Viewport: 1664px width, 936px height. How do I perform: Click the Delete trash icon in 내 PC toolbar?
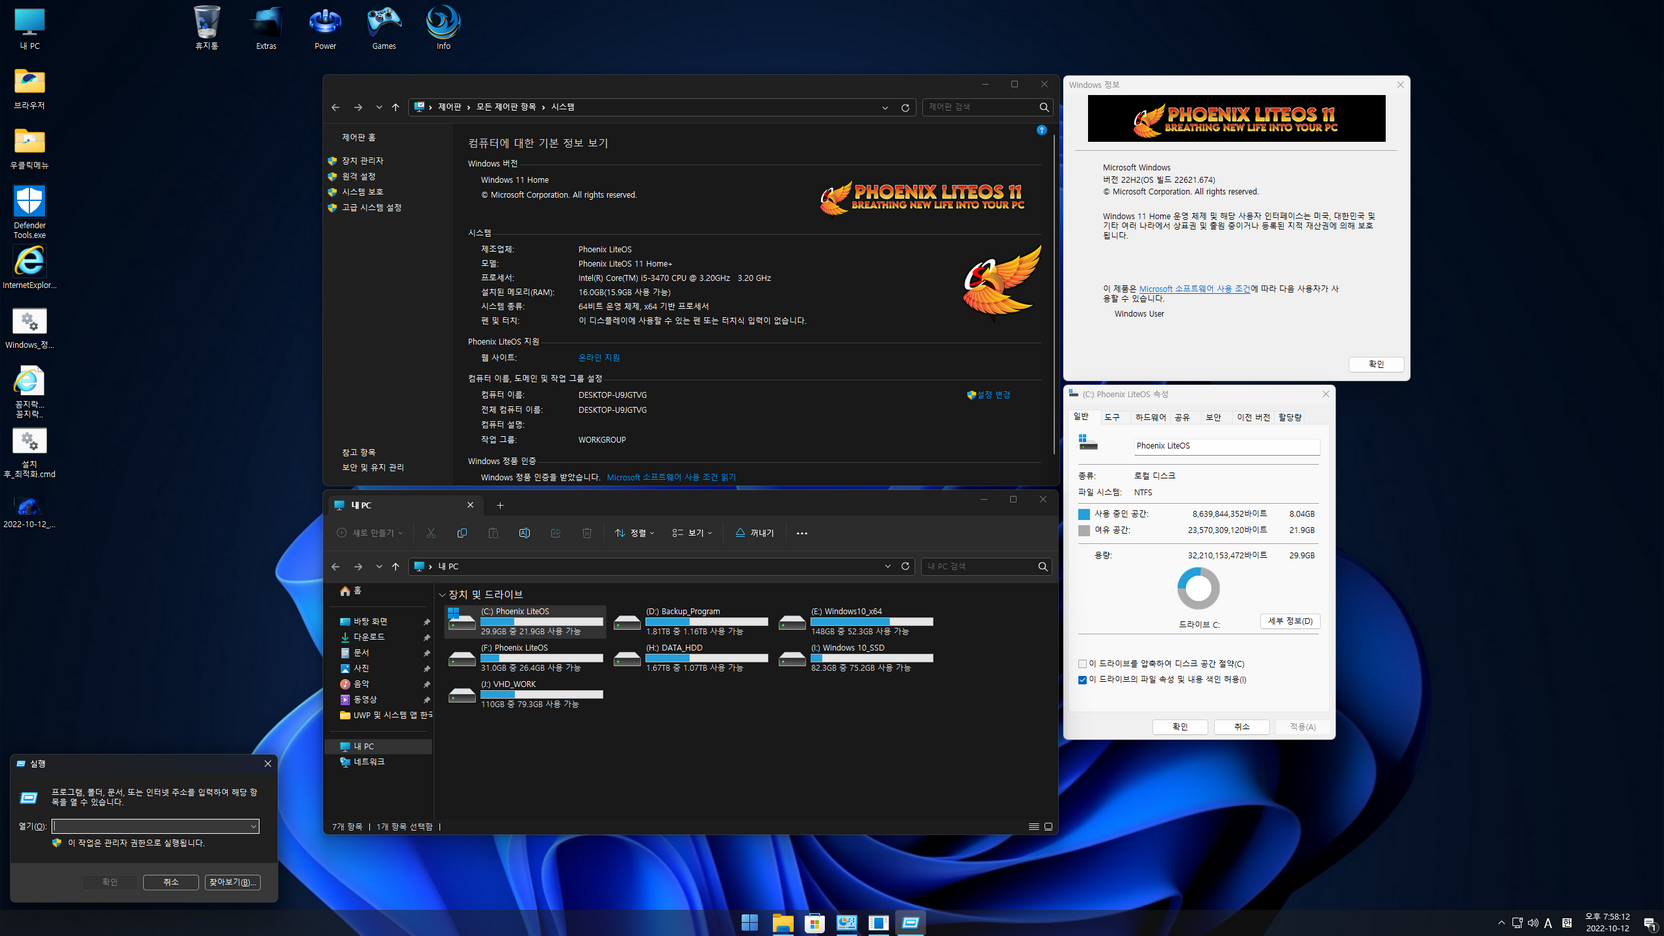pyautogui.click(x=587, y=533)
